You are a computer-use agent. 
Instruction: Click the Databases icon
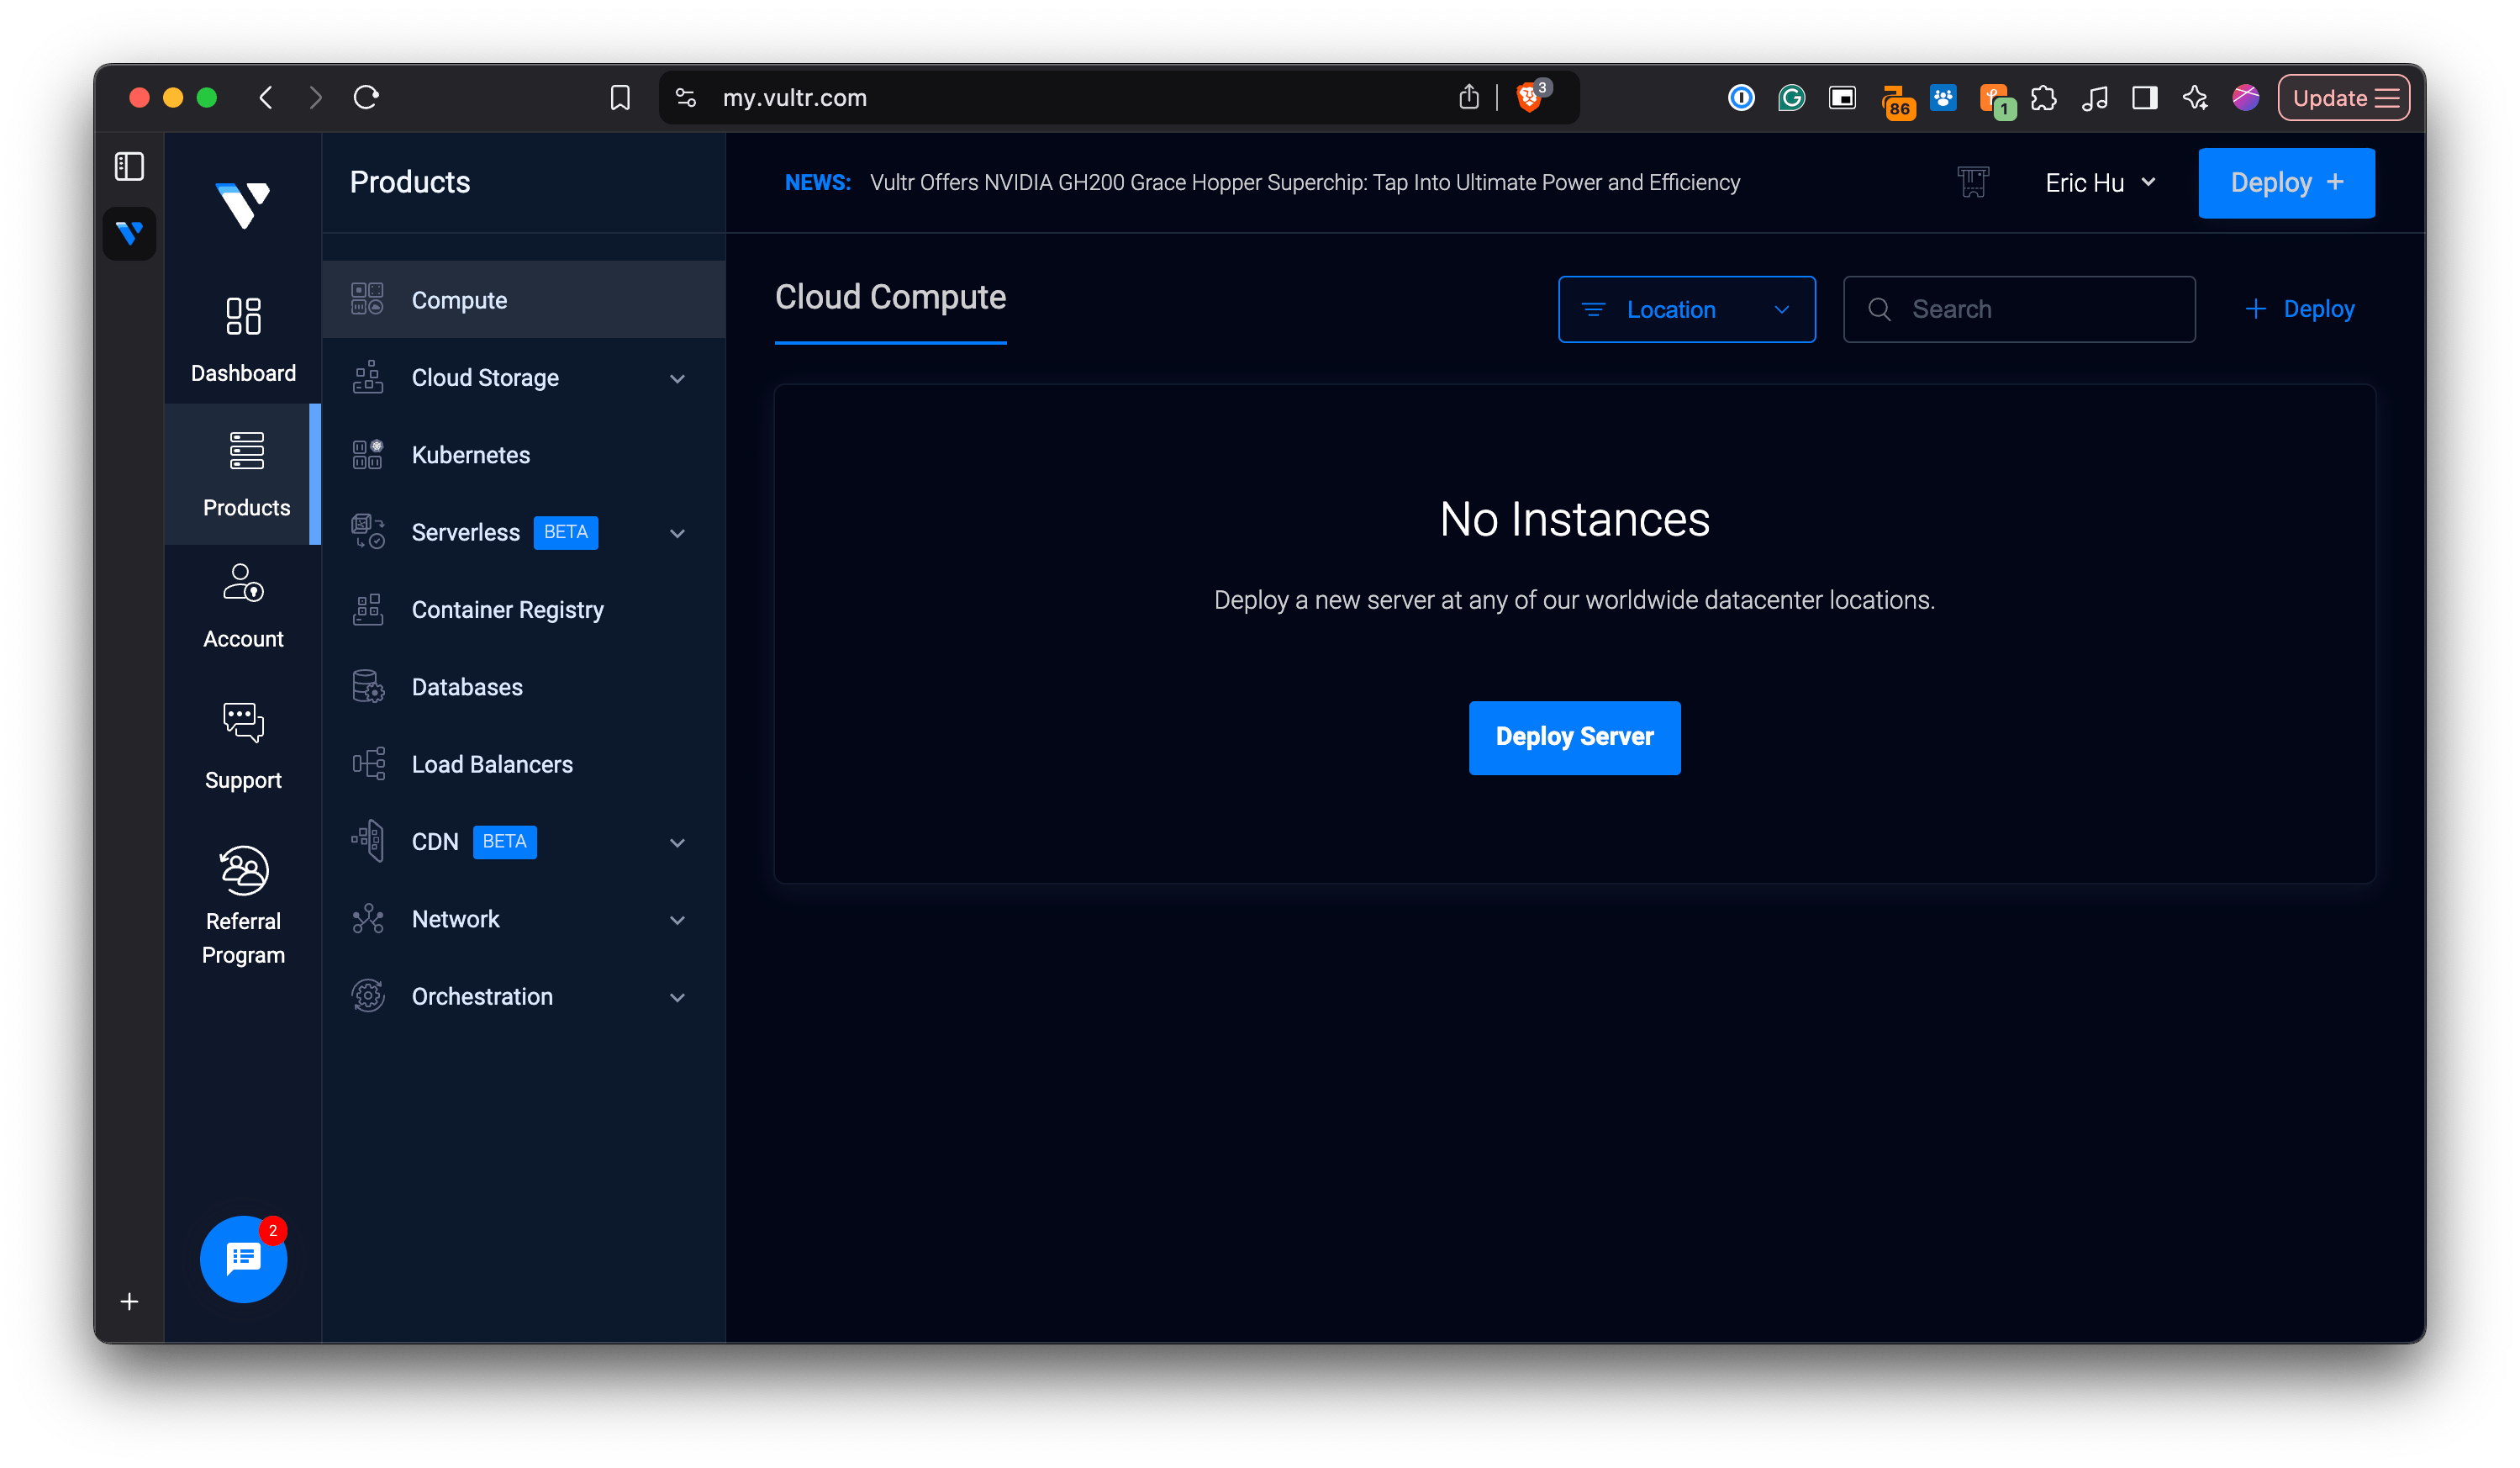(367, 686)
